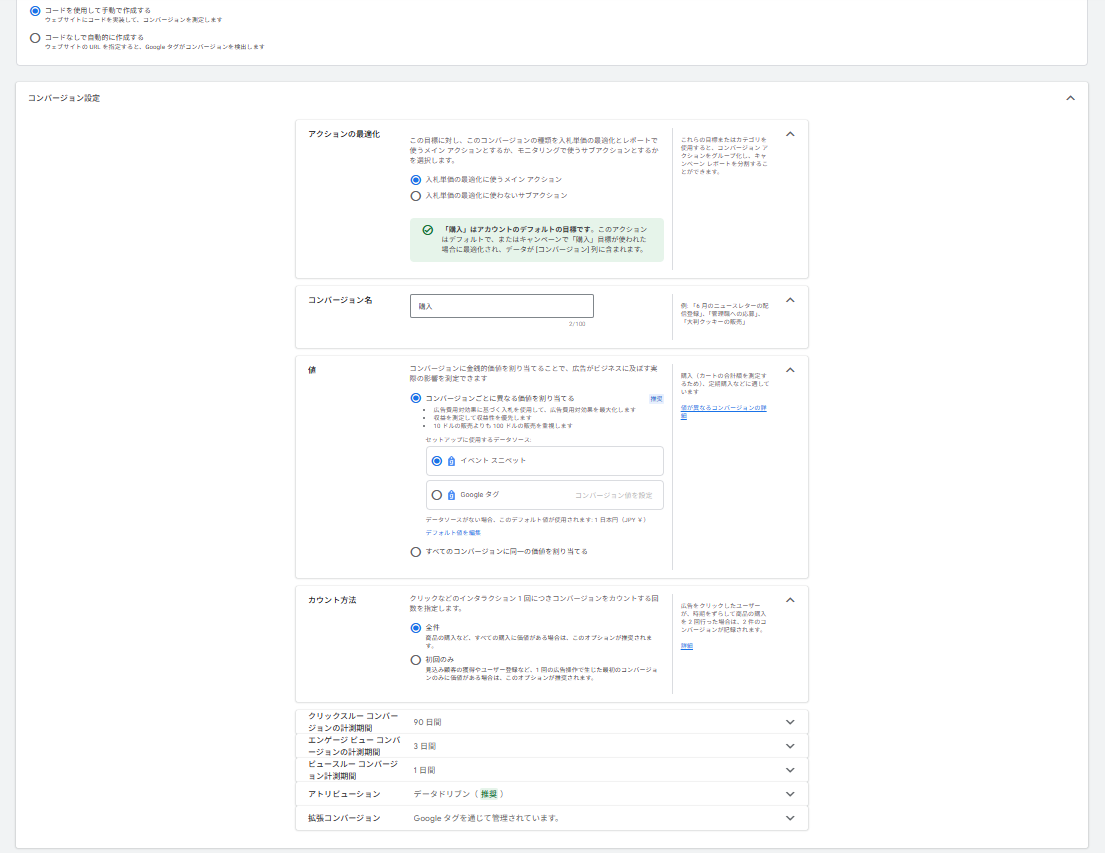Image resolution: width=1105 pixels, height=853 pixels.
Task: Collapse the アクションの最適化 section
Action: [790, 134]
